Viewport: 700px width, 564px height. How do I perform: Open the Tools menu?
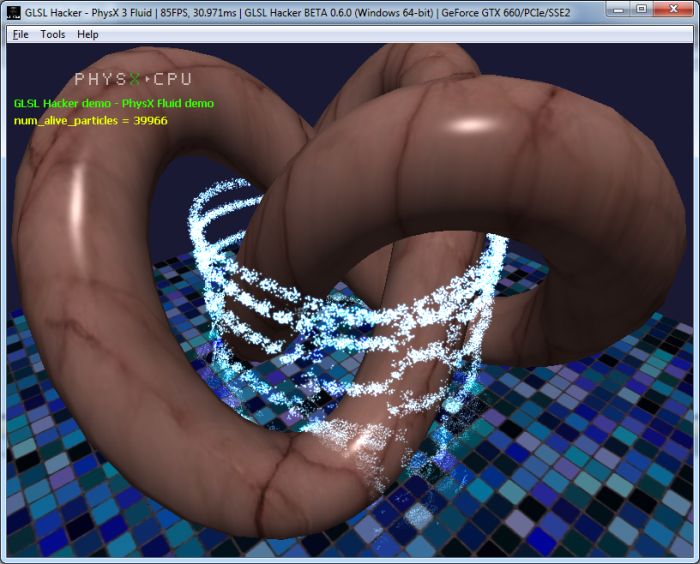(53, 34)
